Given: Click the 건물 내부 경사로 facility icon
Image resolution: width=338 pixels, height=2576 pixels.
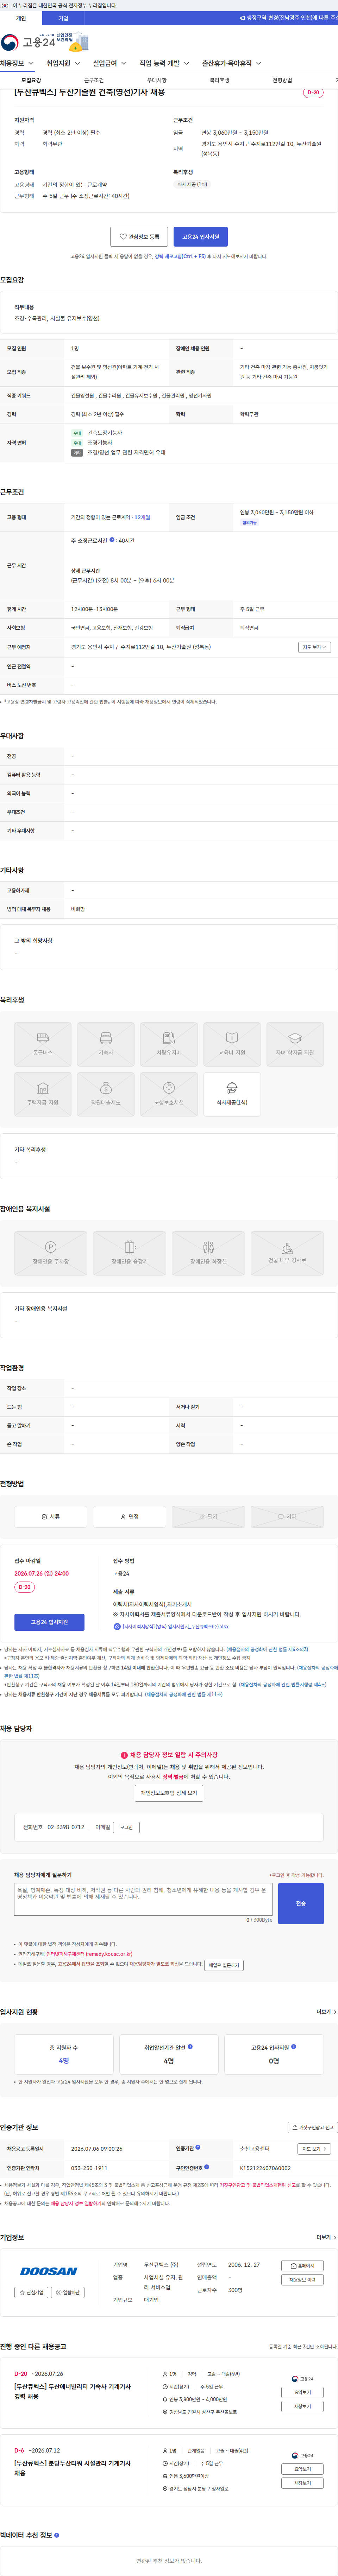Looking at the screenshot, I should [287, 1253].
